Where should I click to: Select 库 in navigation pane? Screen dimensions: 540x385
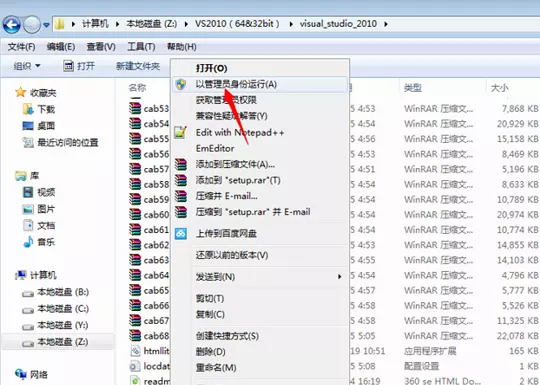tap(34, 176)
